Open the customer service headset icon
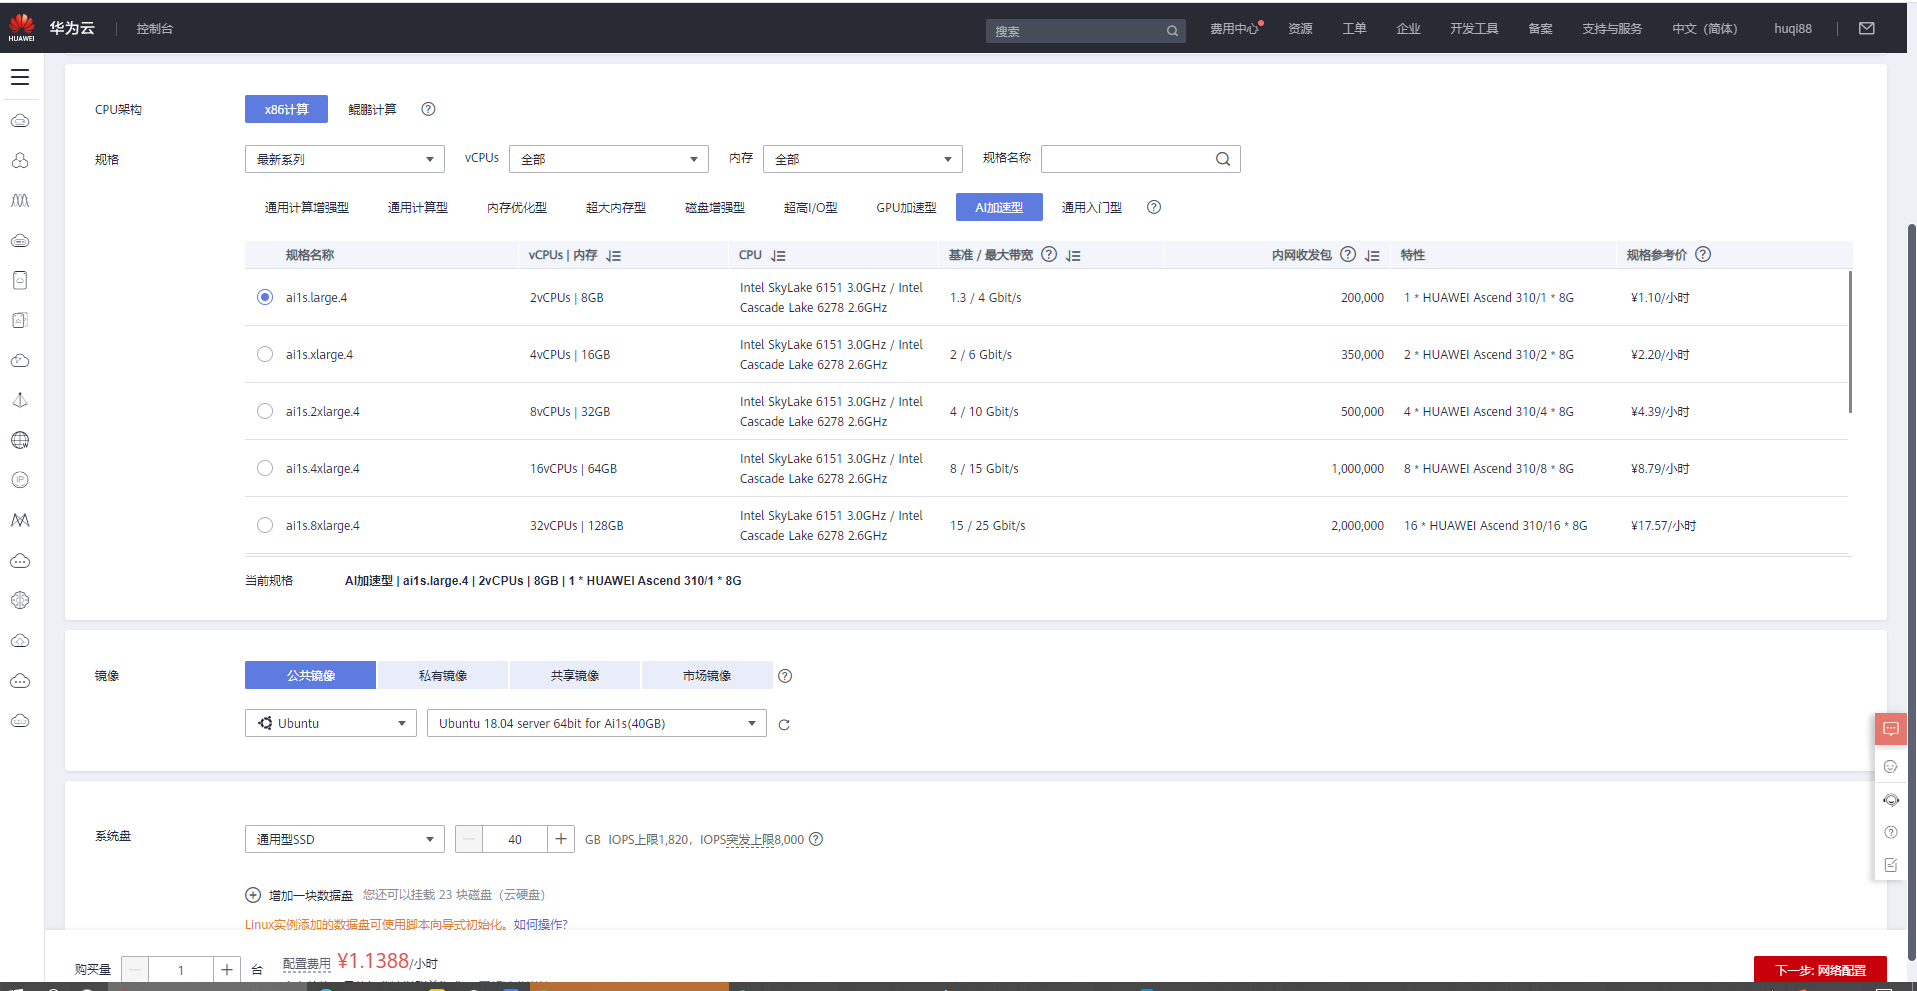 tap(1891, 800)
